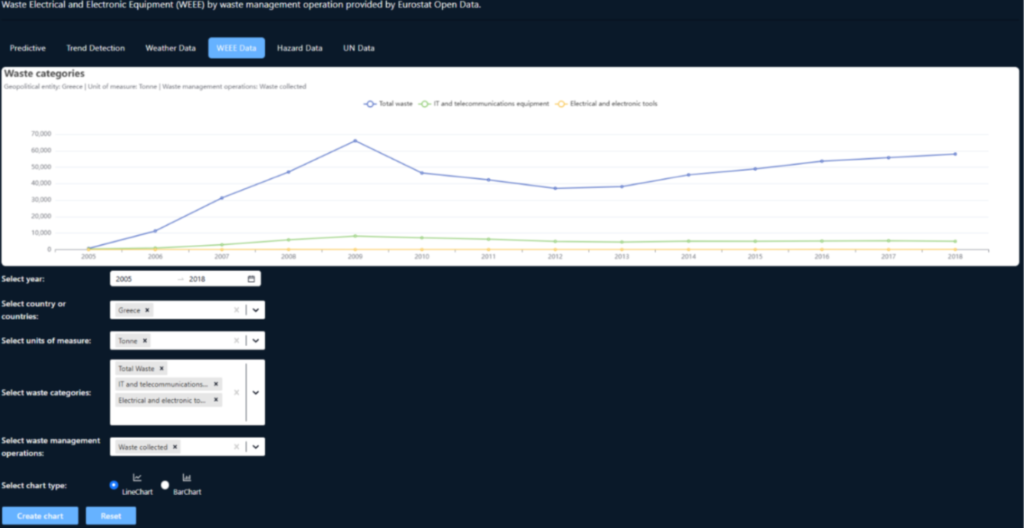Viewport: 1024px width, 528px height.
Task: Toggle Electrical and electronic tools legend swatch
Action: pos(562,103)
